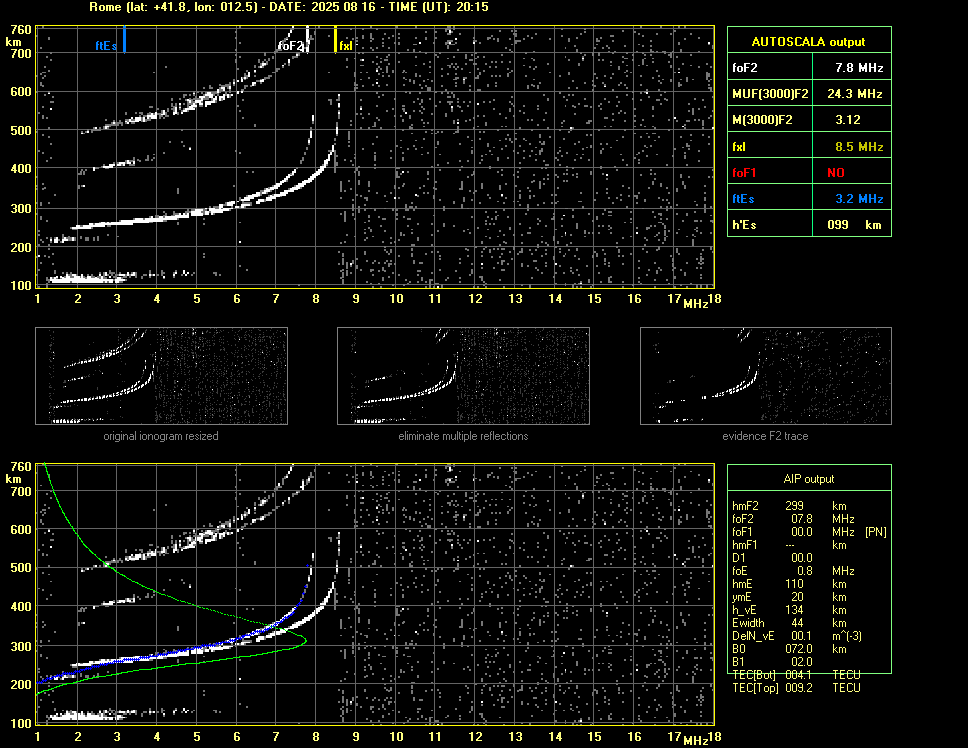968x748 pixels.
Task: Click the AIP output panel title
Action: (809, 478)
